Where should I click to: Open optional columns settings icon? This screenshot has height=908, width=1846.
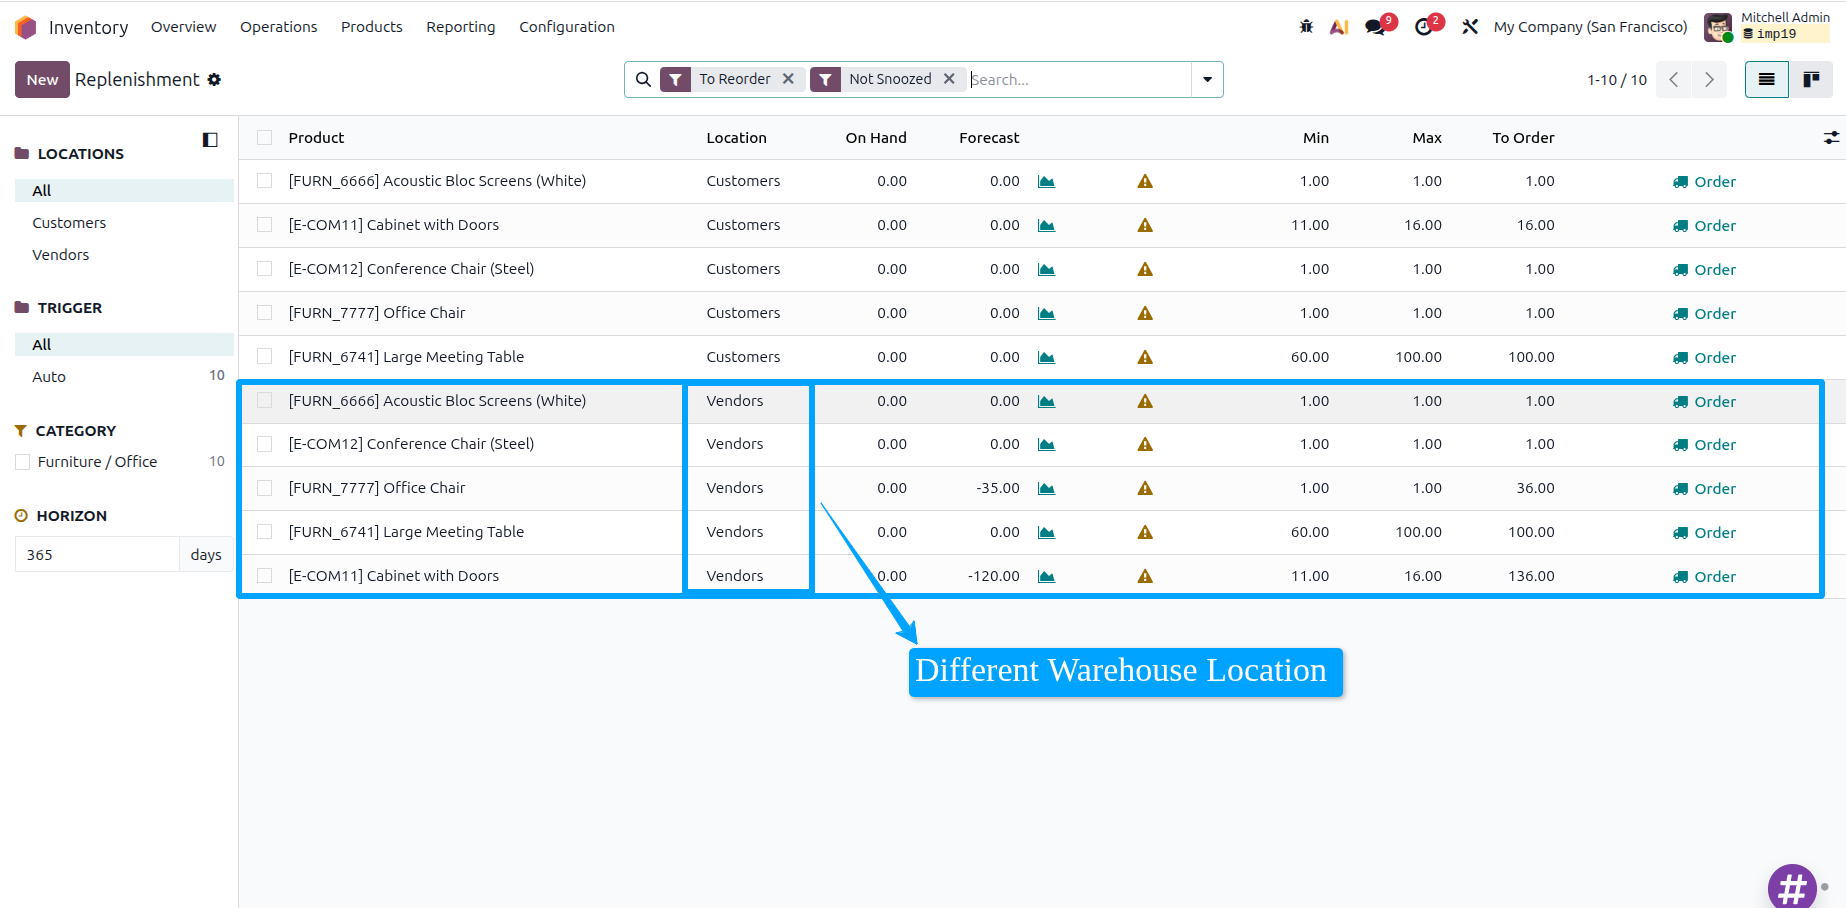[x=1831, y=138]
